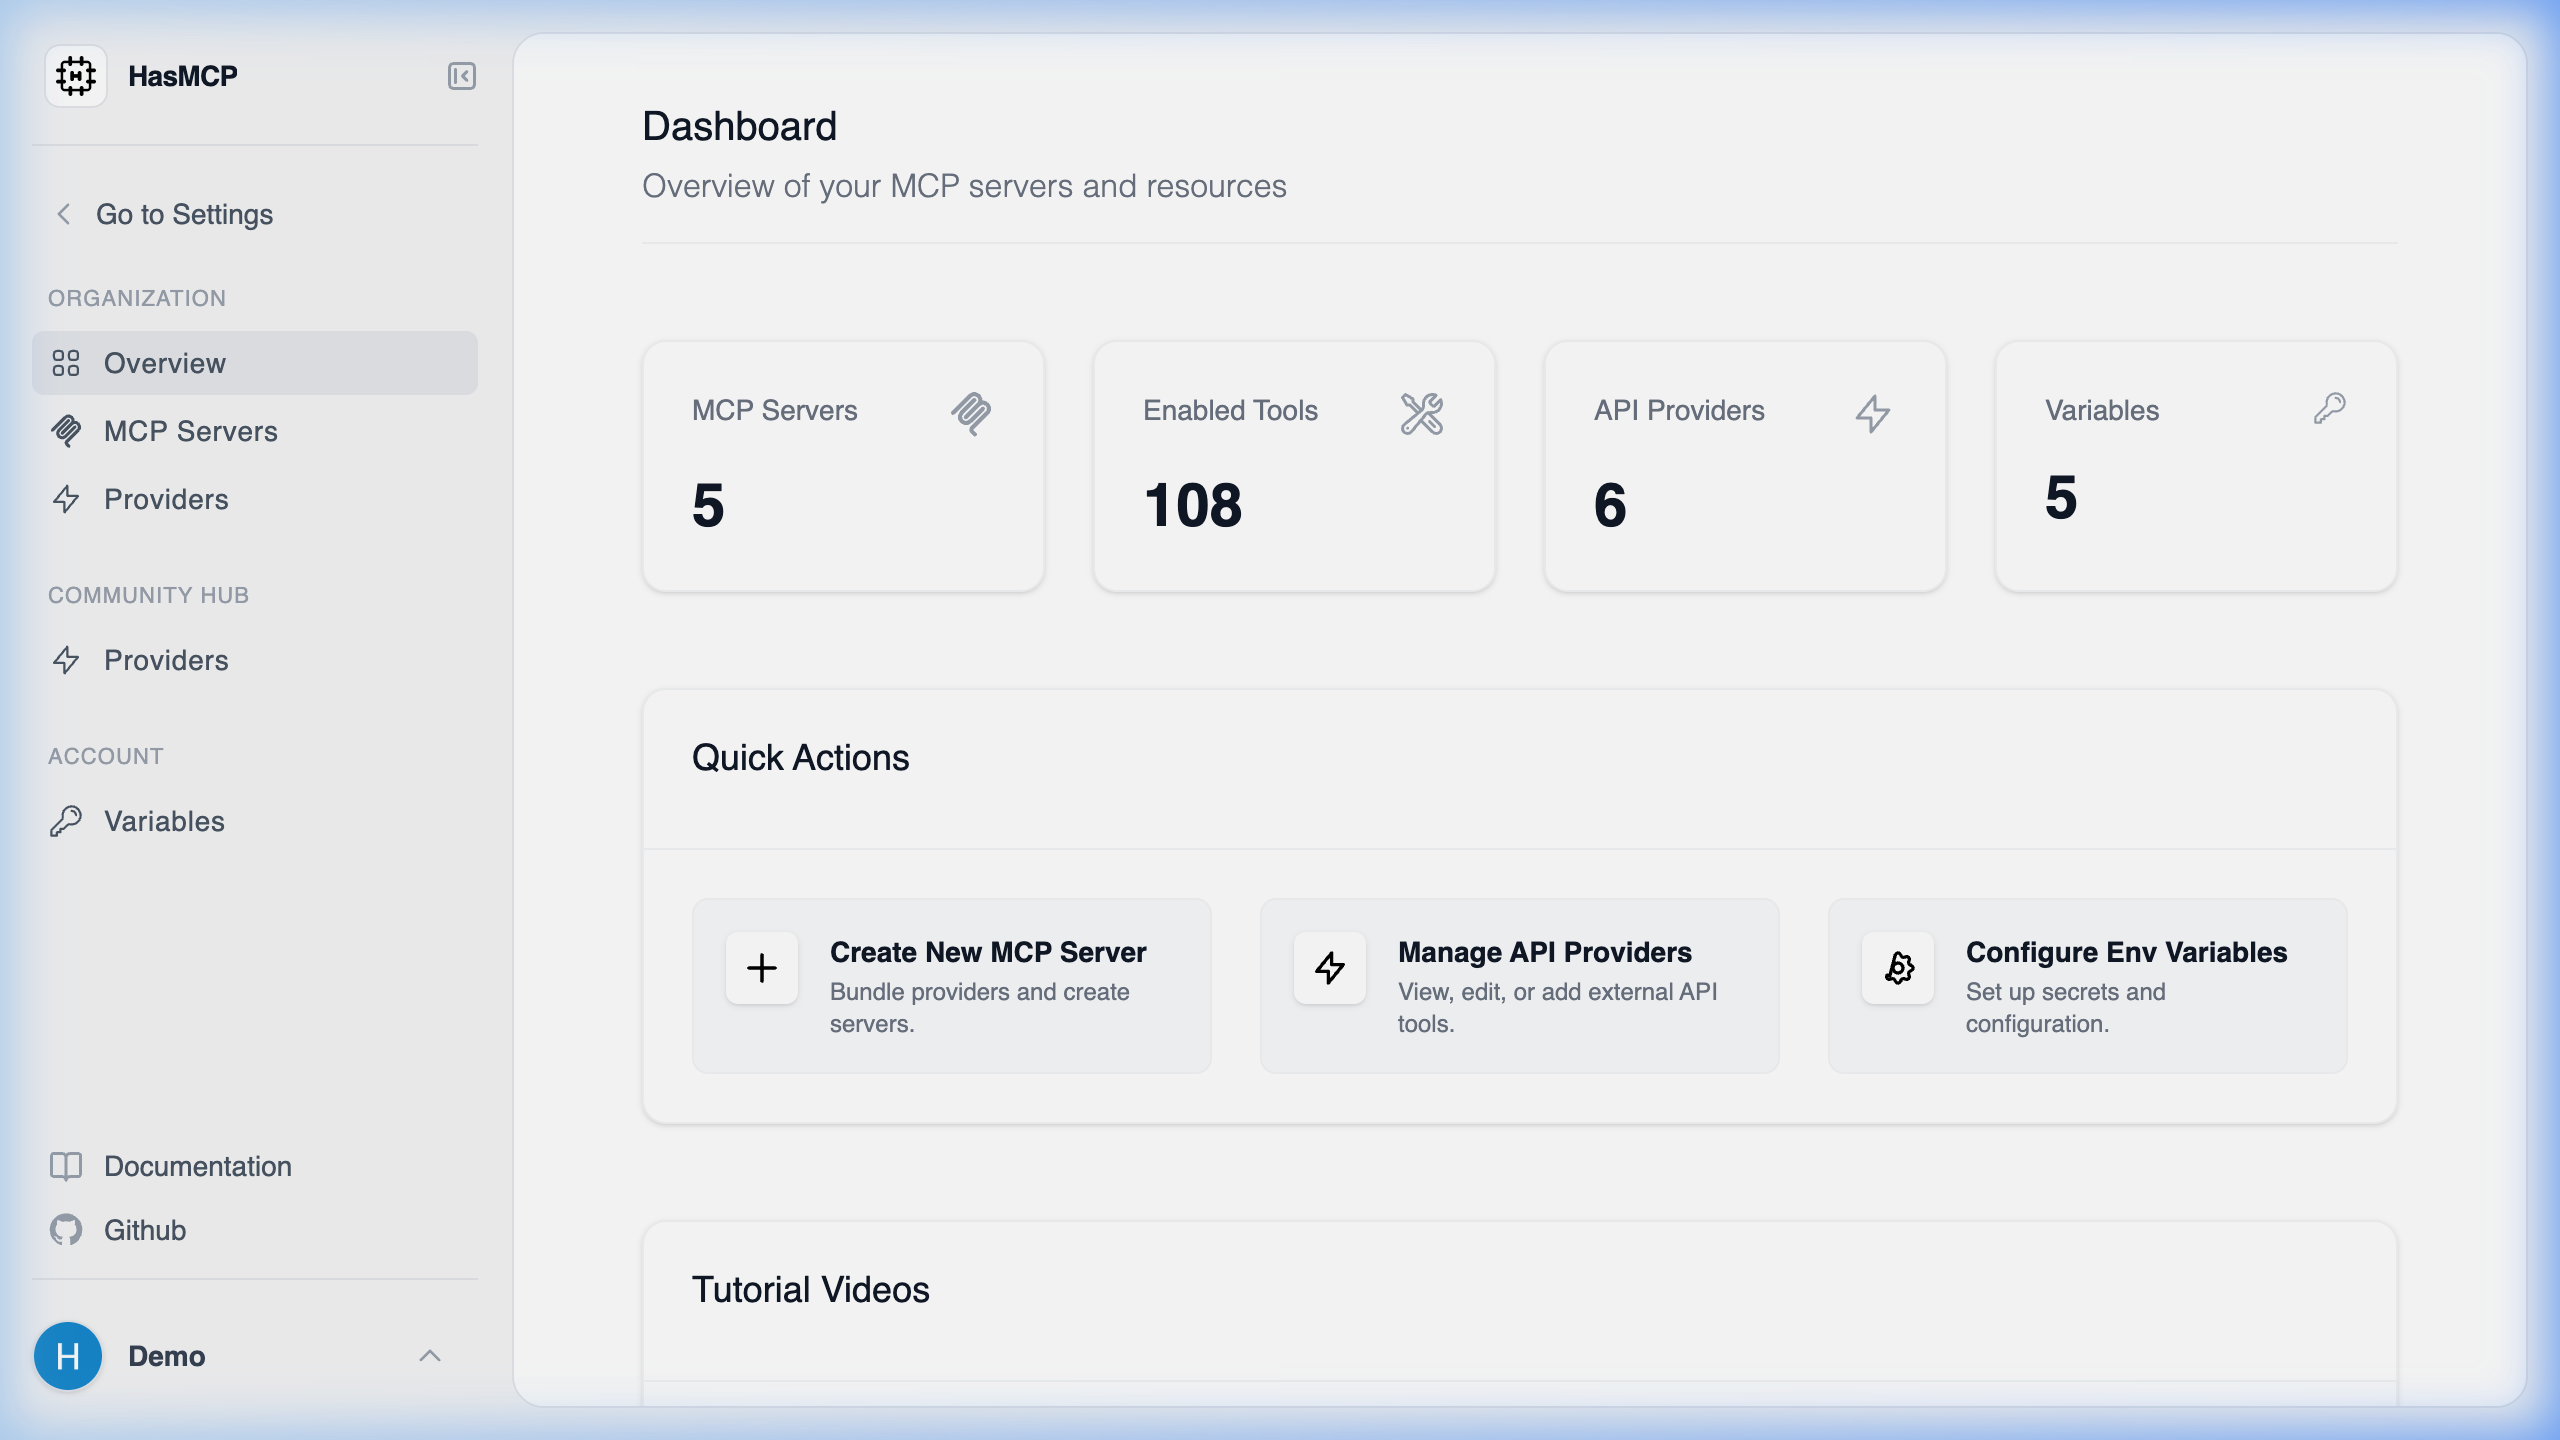
Task: Click the Github icon in the sidebar
Action: pyautogui.click(x=66, y=1230)
